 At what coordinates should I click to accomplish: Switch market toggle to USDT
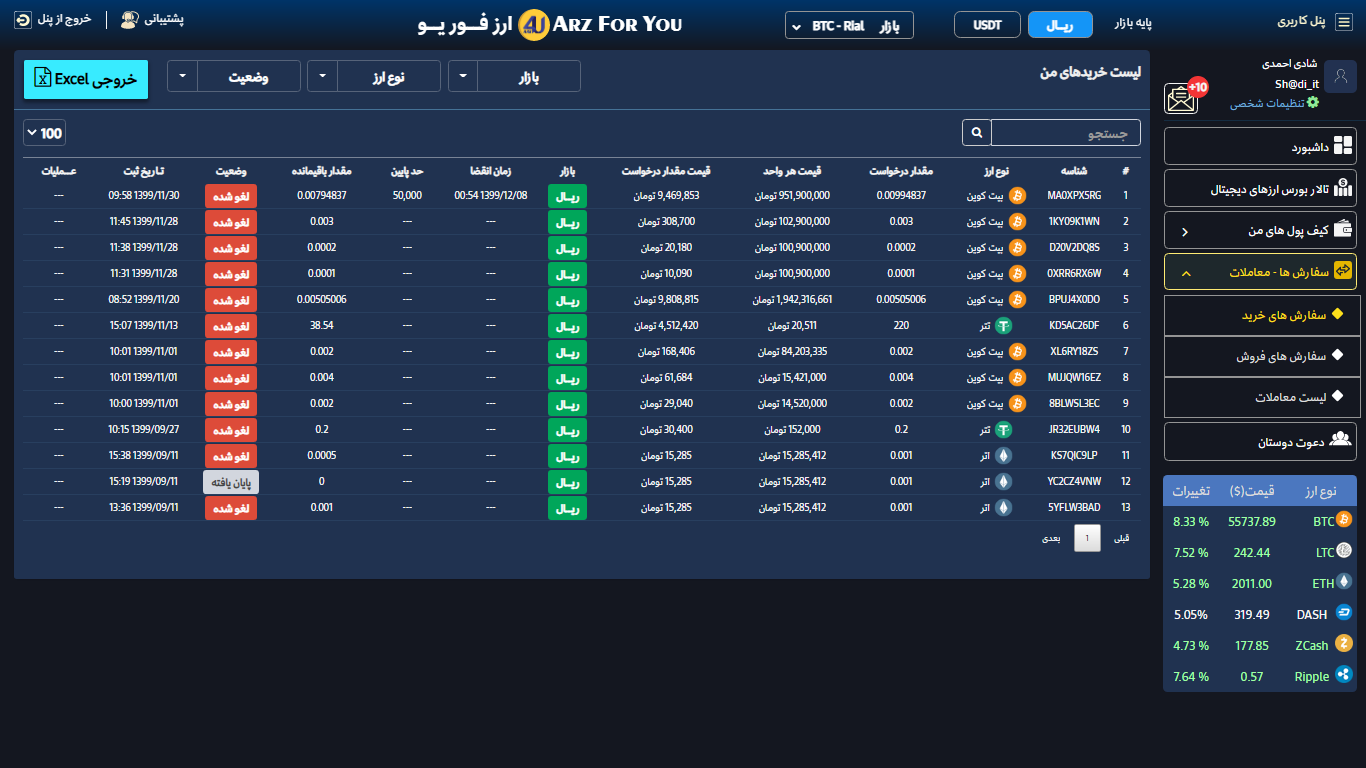986,24
